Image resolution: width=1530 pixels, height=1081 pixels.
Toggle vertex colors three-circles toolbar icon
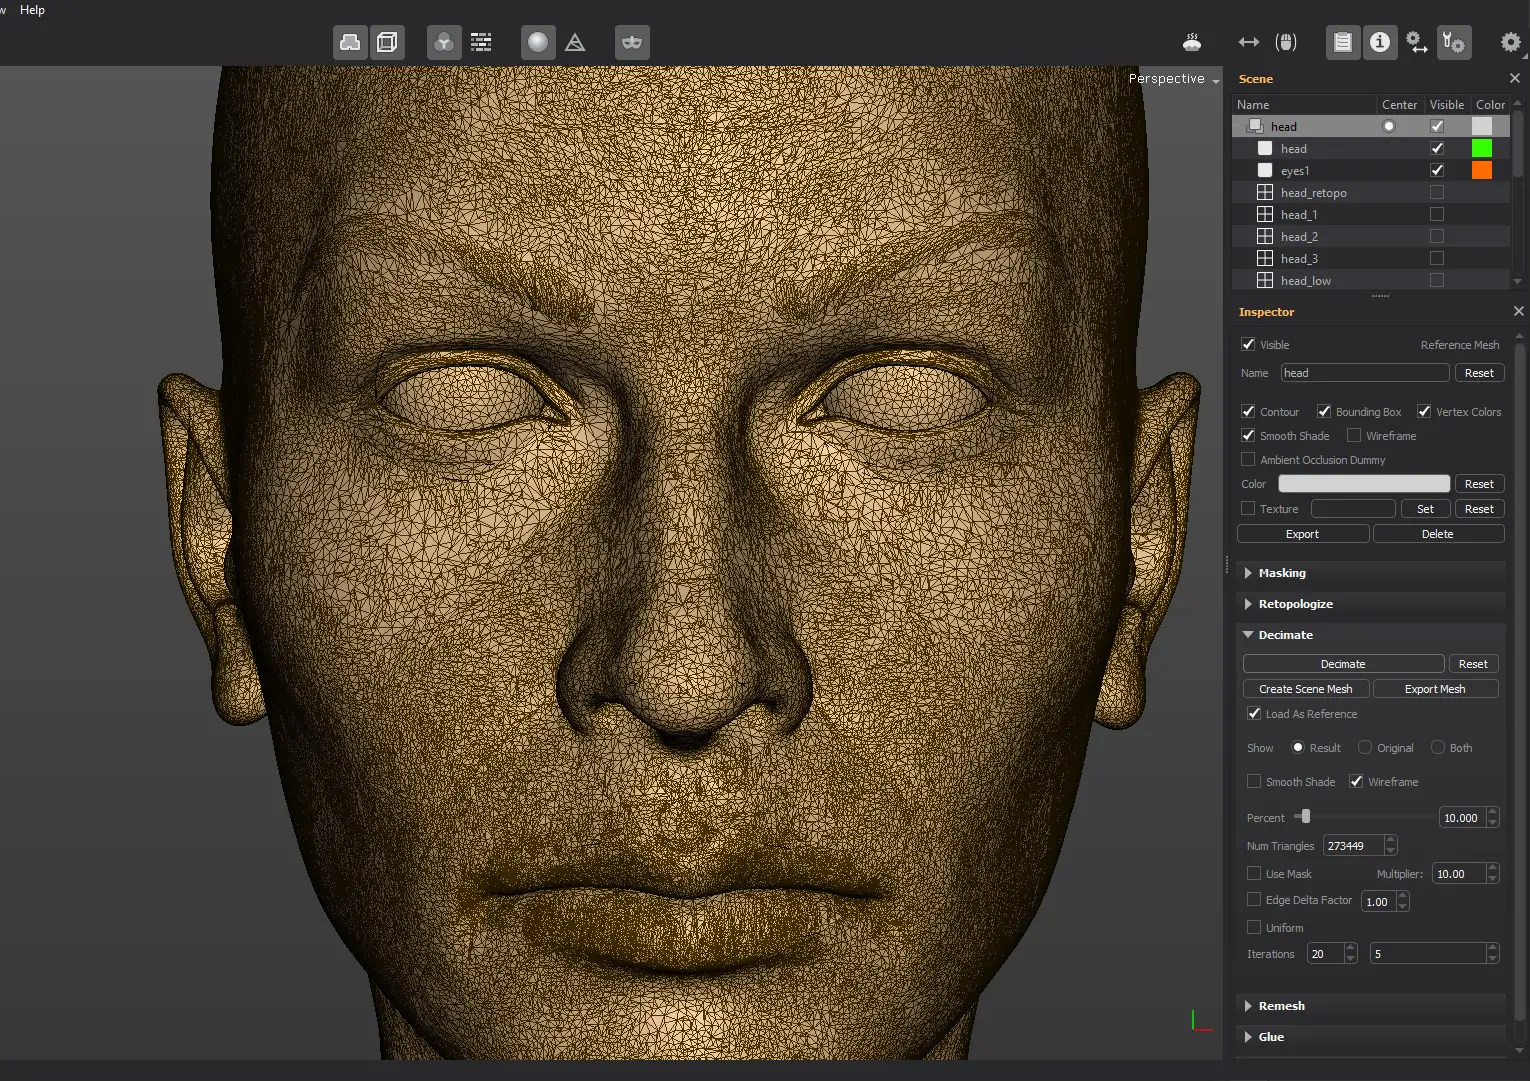point(444,43)
